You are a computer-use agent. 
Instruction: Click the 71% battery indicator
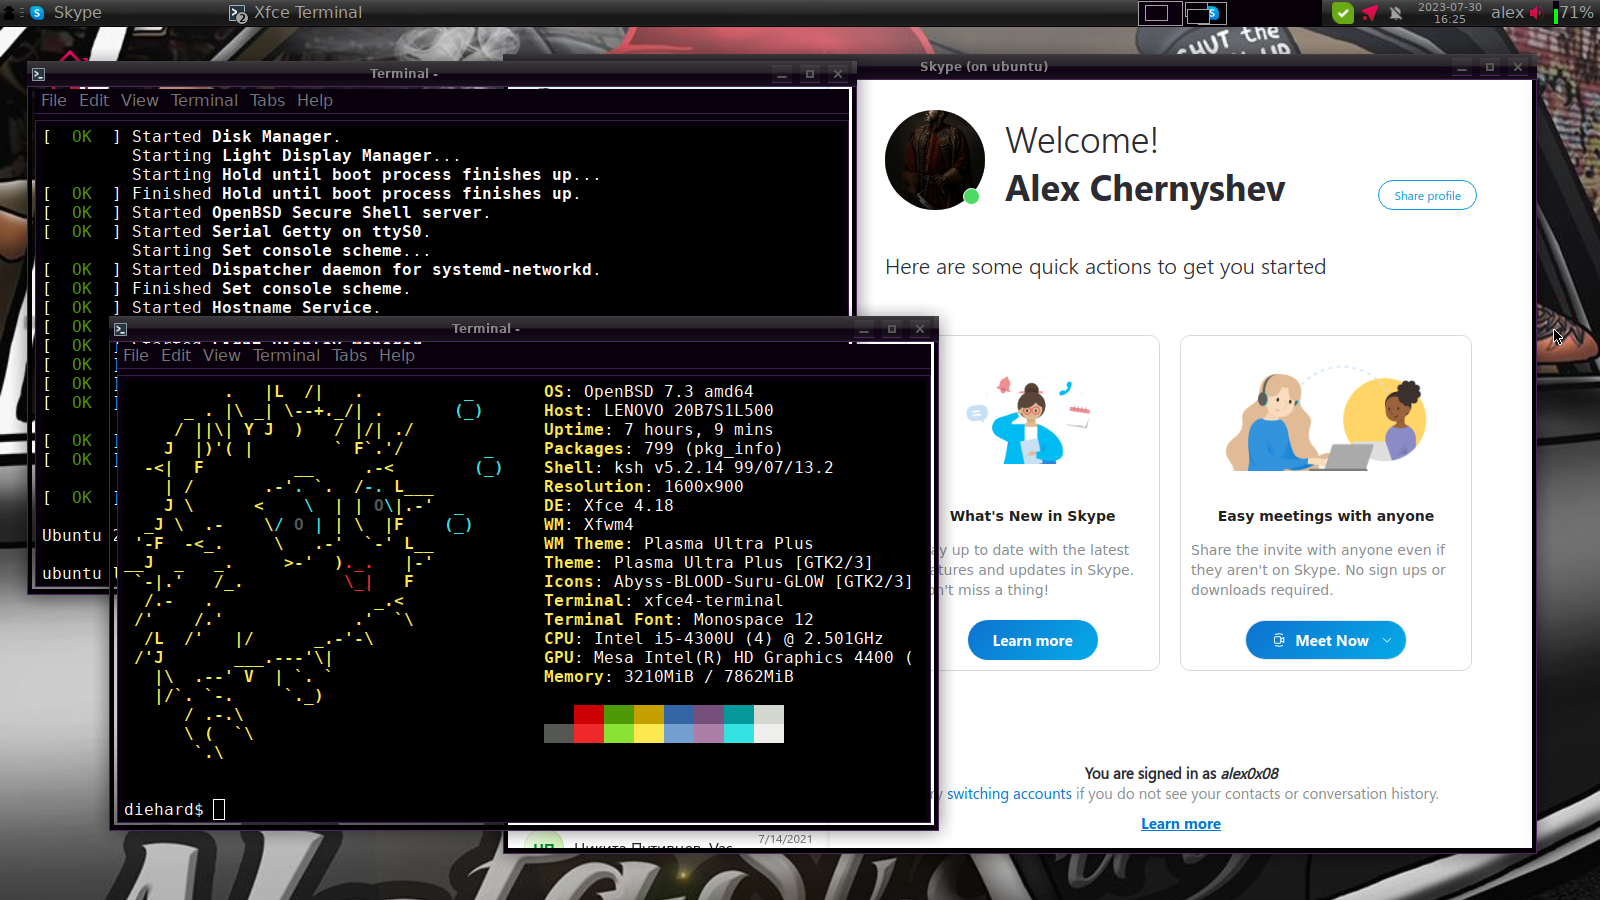point(1574,13)
